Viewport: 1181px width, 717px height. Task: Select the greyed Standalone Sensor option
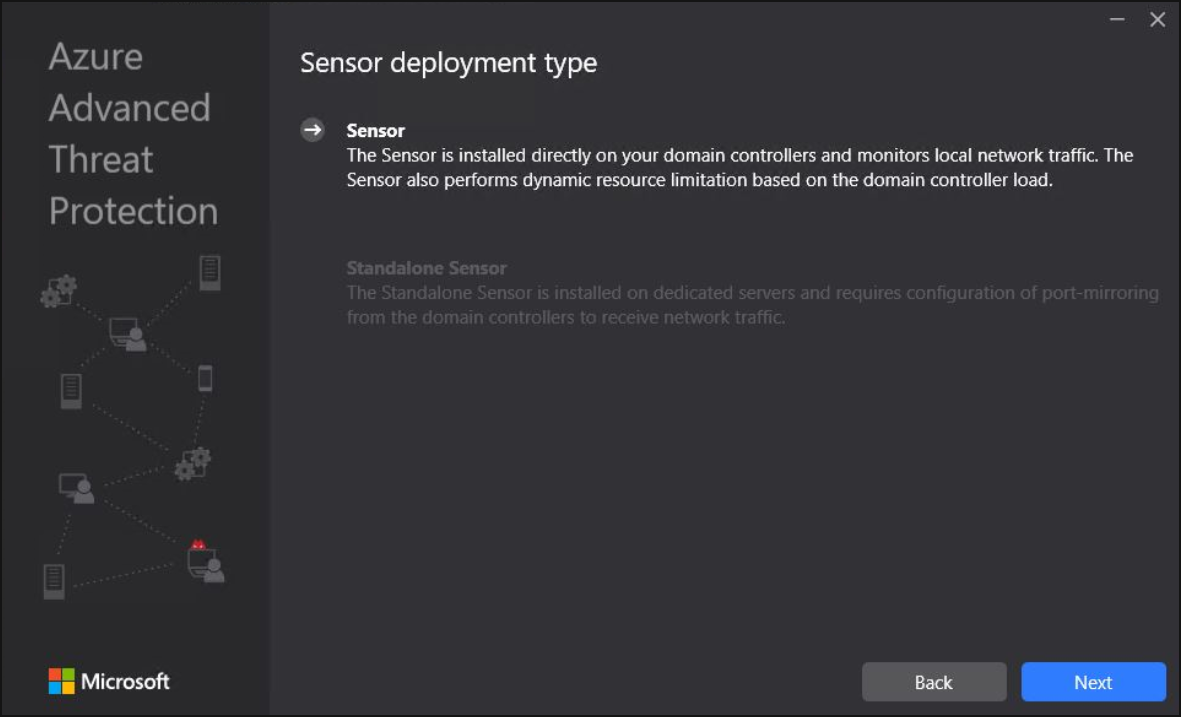tap(426, 267)
